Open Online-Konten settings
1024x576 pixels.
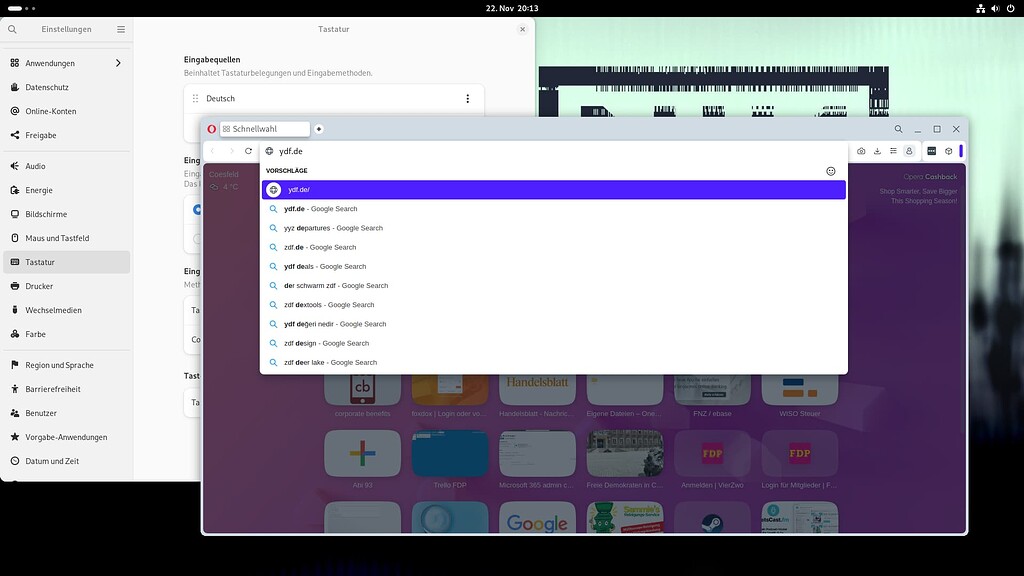tap(67, 112)
